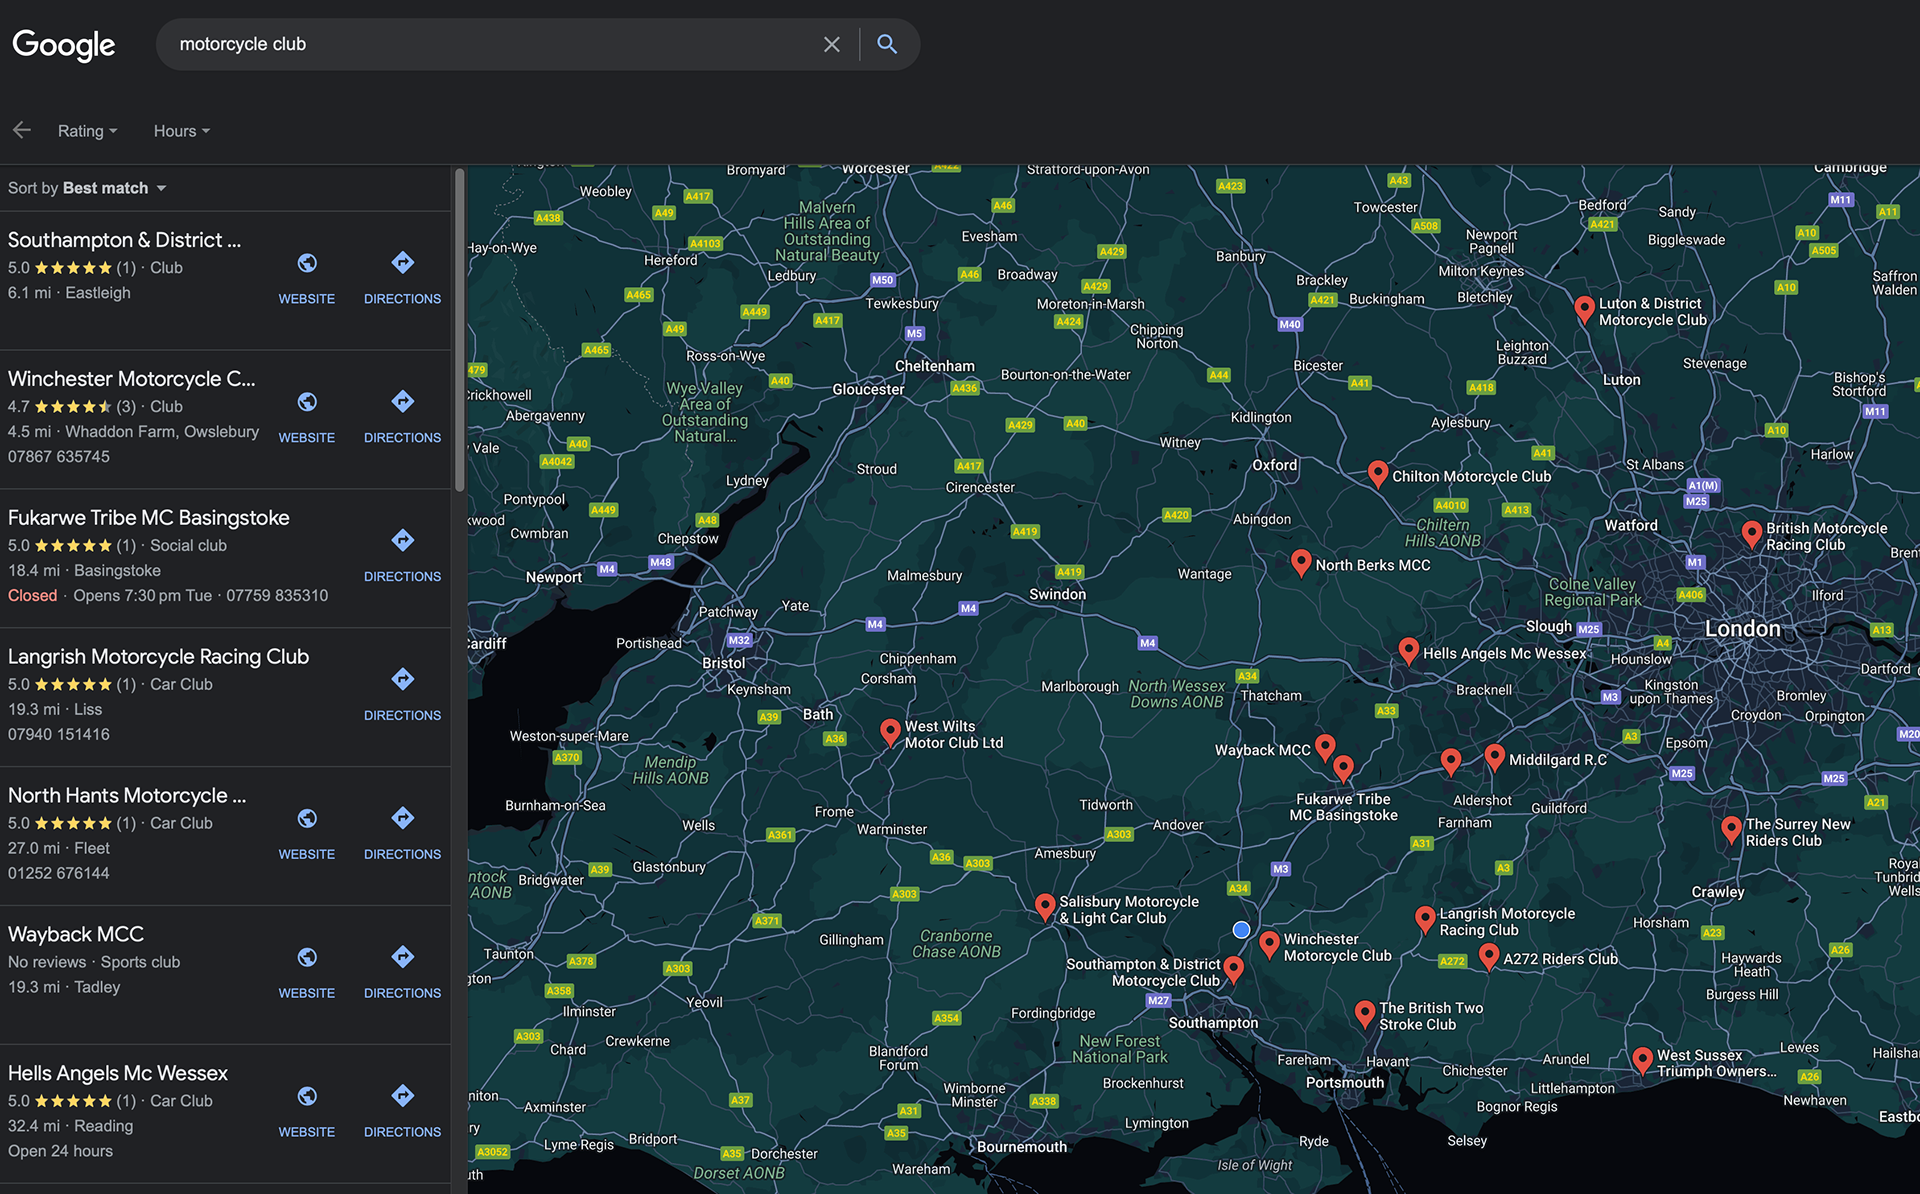Click the West Sussex Triumph Owners map pin
The width and height of the screenshot is (1920, 1194).
[x=1642, y=1060]
